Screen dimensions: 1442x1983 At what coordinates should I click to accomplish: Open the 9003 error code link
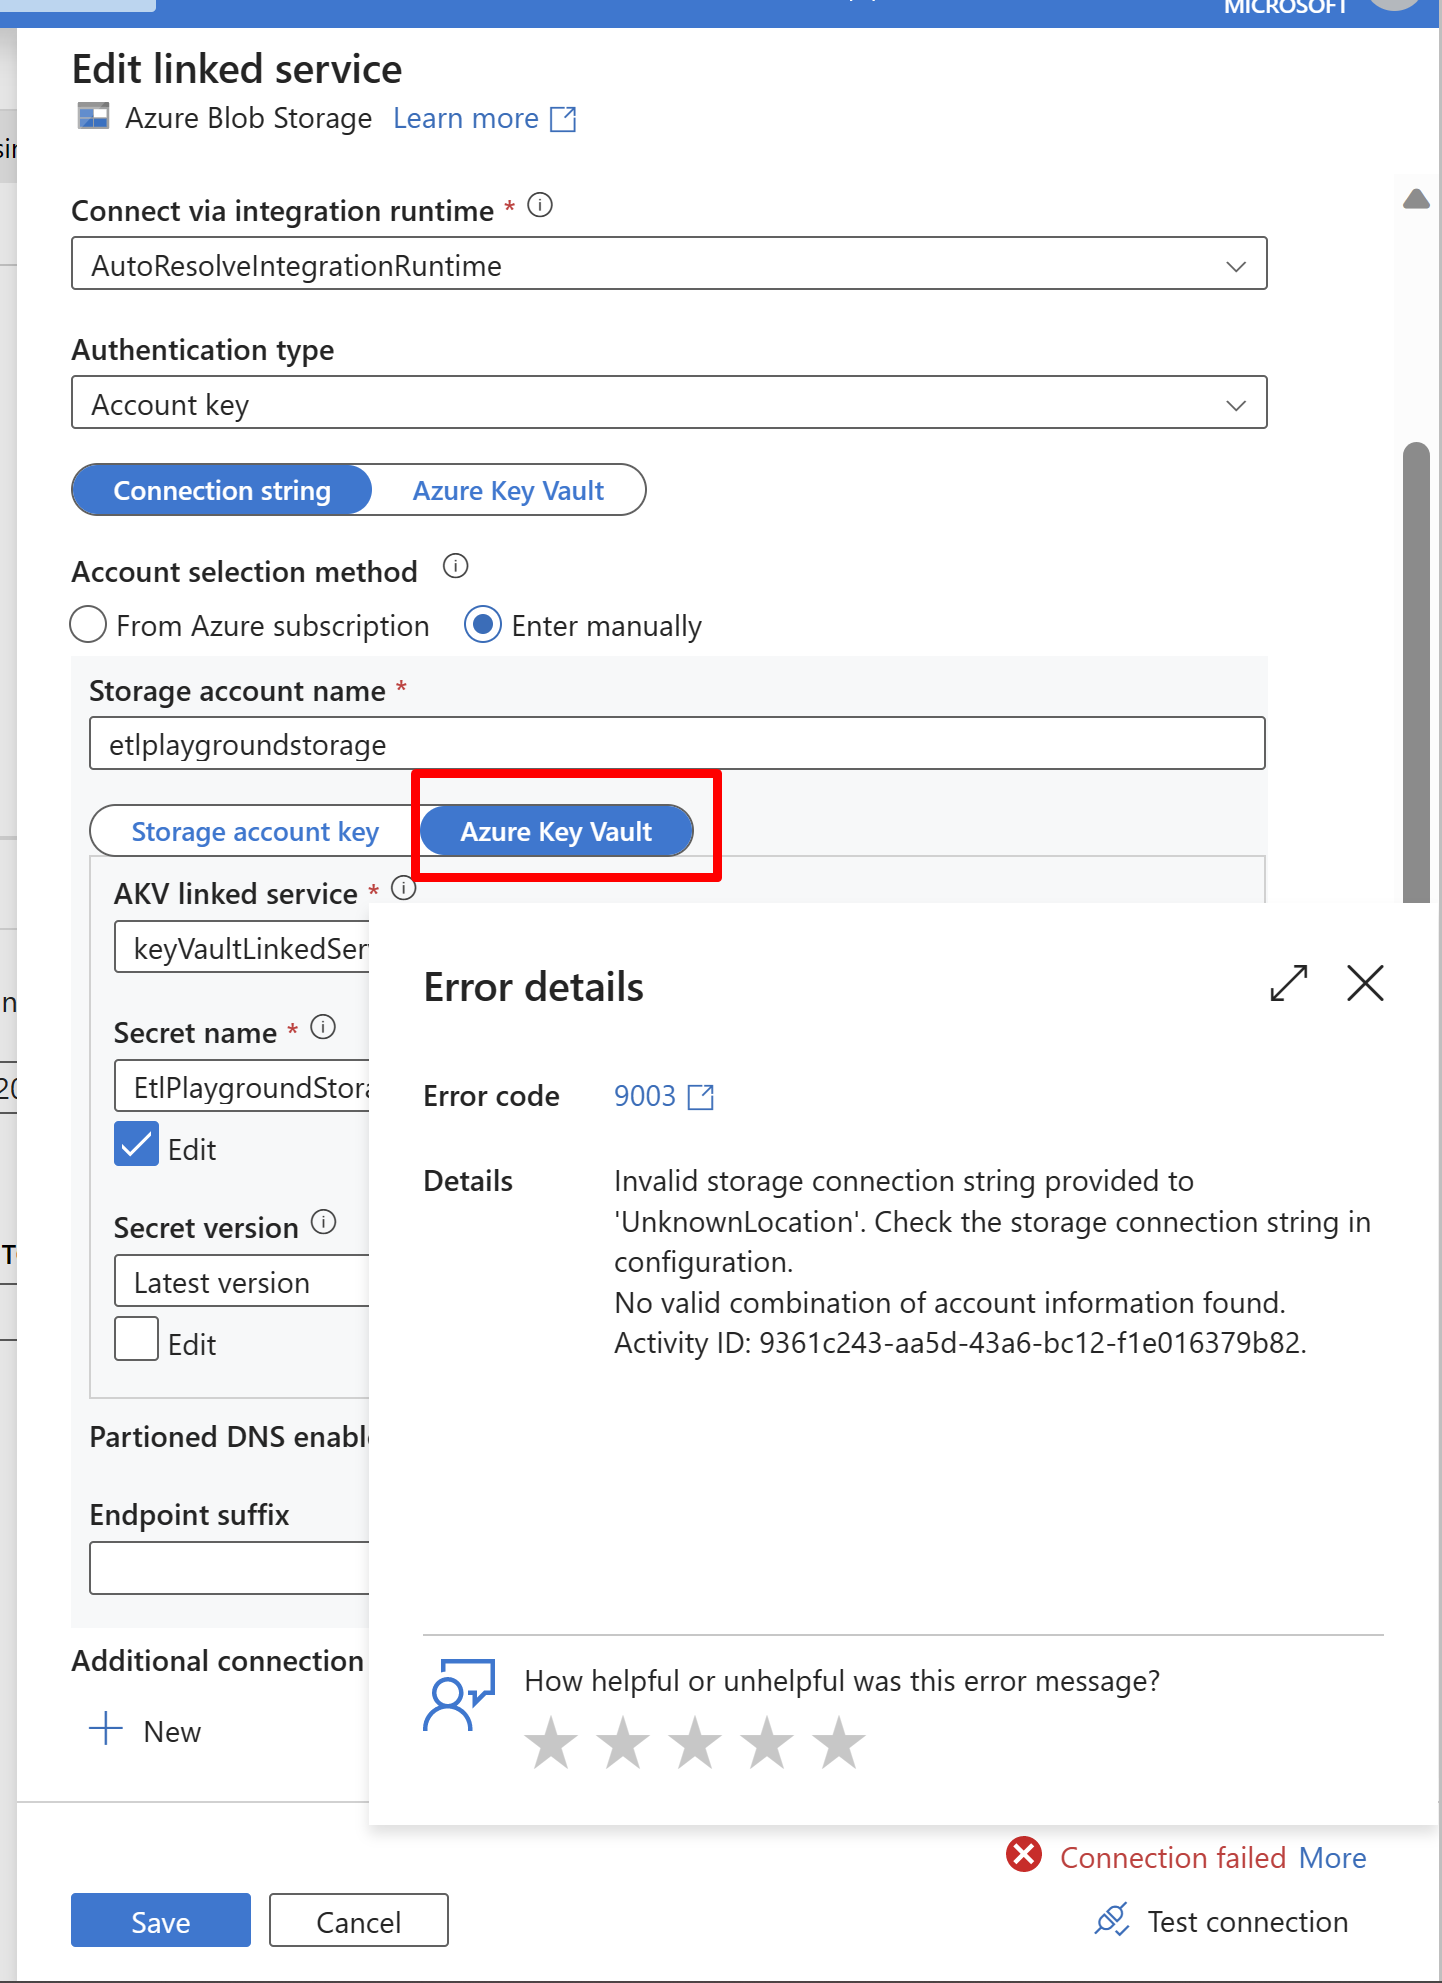click(645, 1097)
